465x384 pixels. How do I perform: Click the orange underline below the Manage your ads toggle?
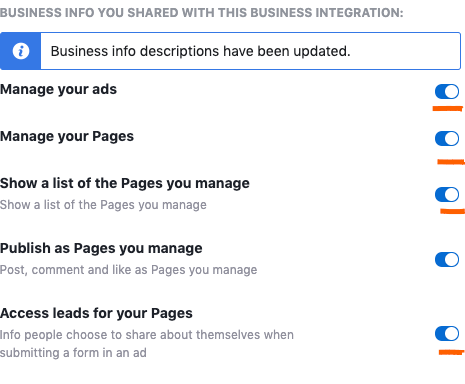[x=448, y=108]
